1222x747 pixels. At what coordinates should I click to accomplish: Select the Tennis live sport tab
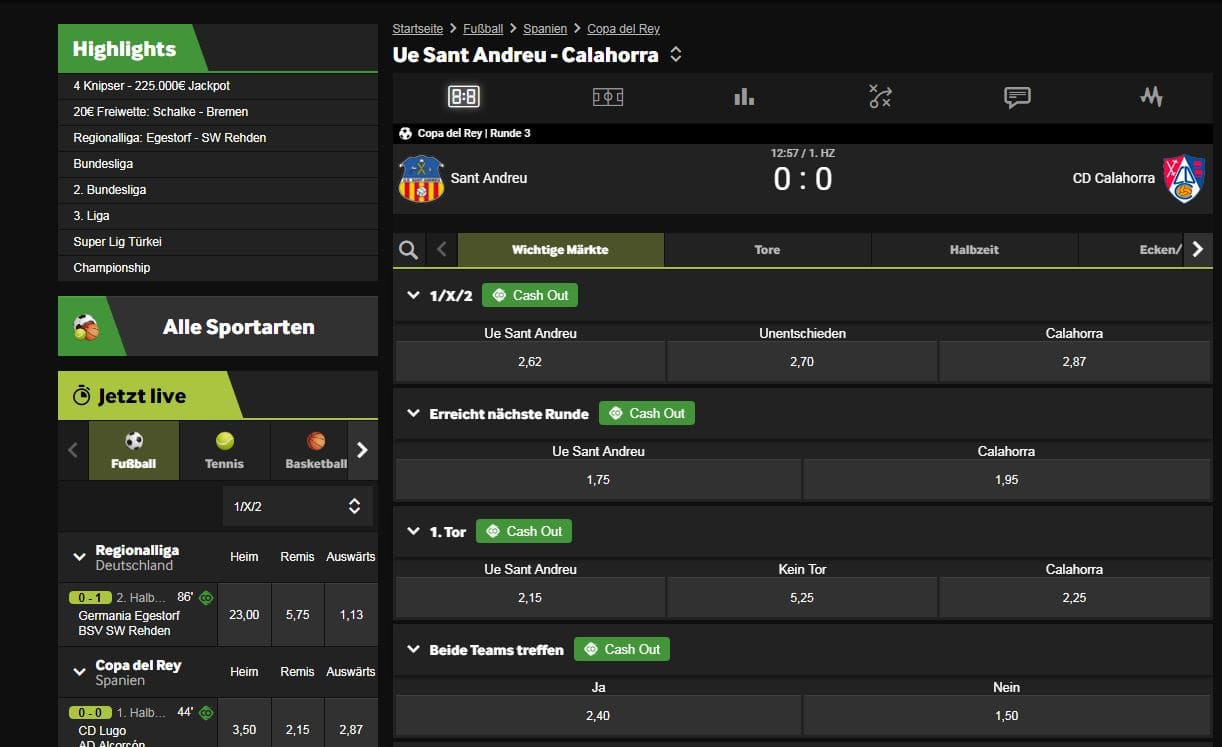pyautogui.click(x=224, y=451)
